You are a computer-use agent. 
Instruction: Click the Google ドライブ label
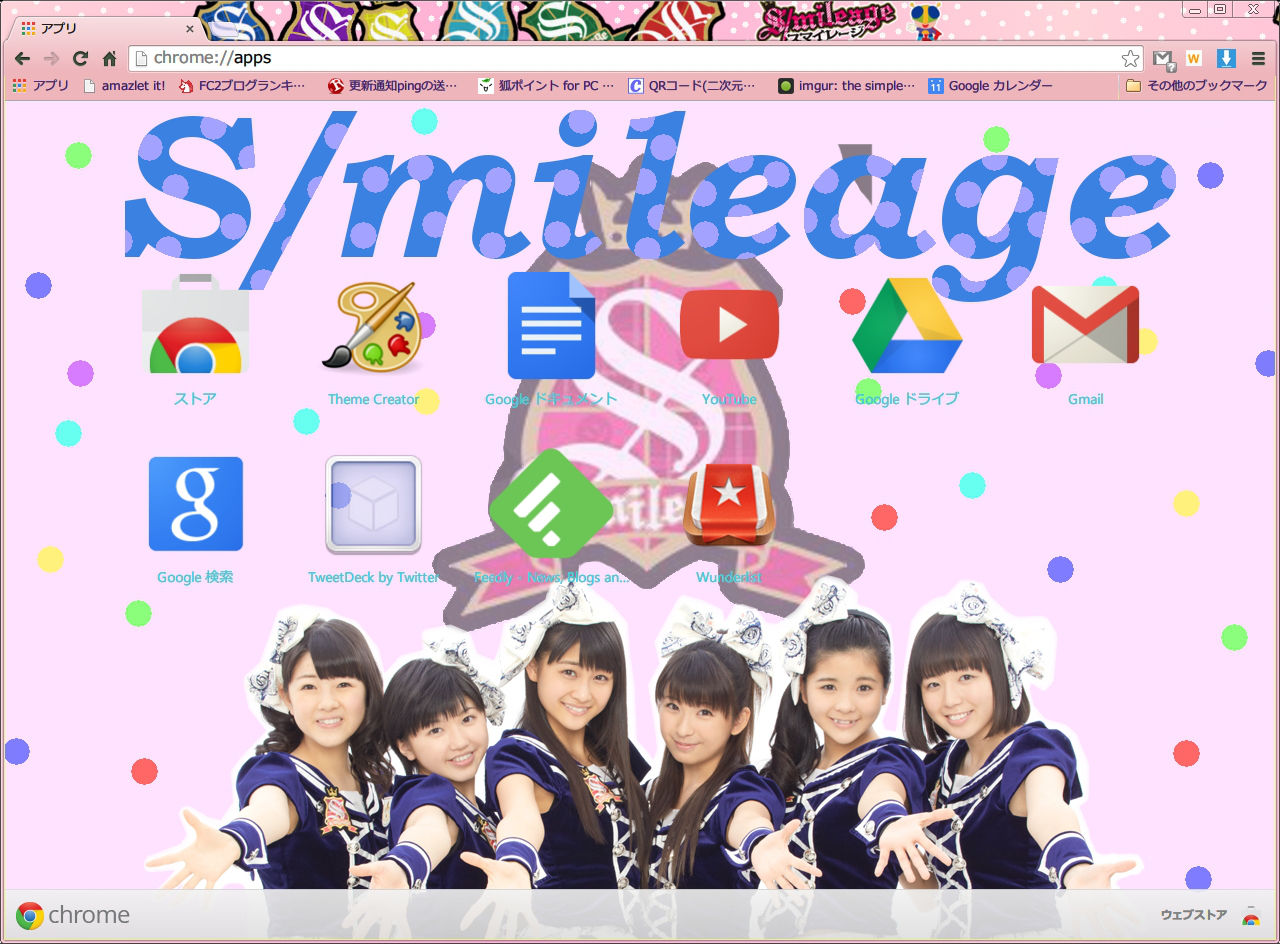pos(907,399)
